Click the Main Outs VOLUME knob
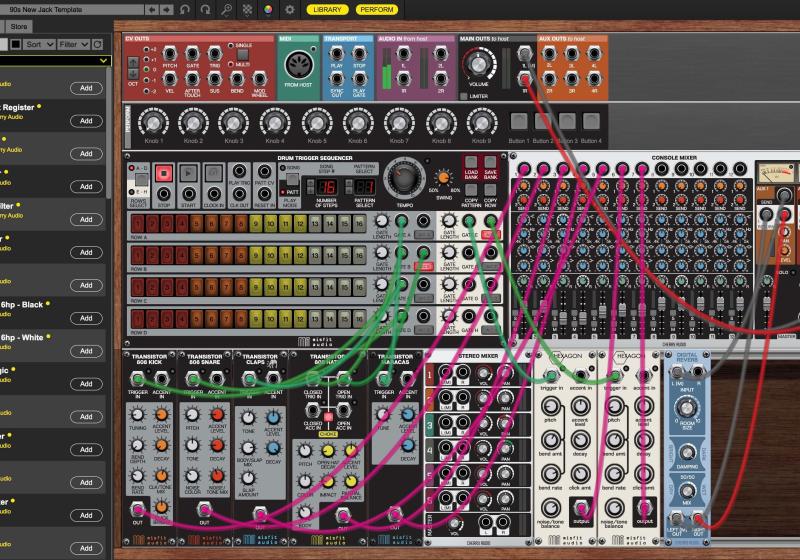This screenshot has width=800, height=560. (x=478, y=64)
